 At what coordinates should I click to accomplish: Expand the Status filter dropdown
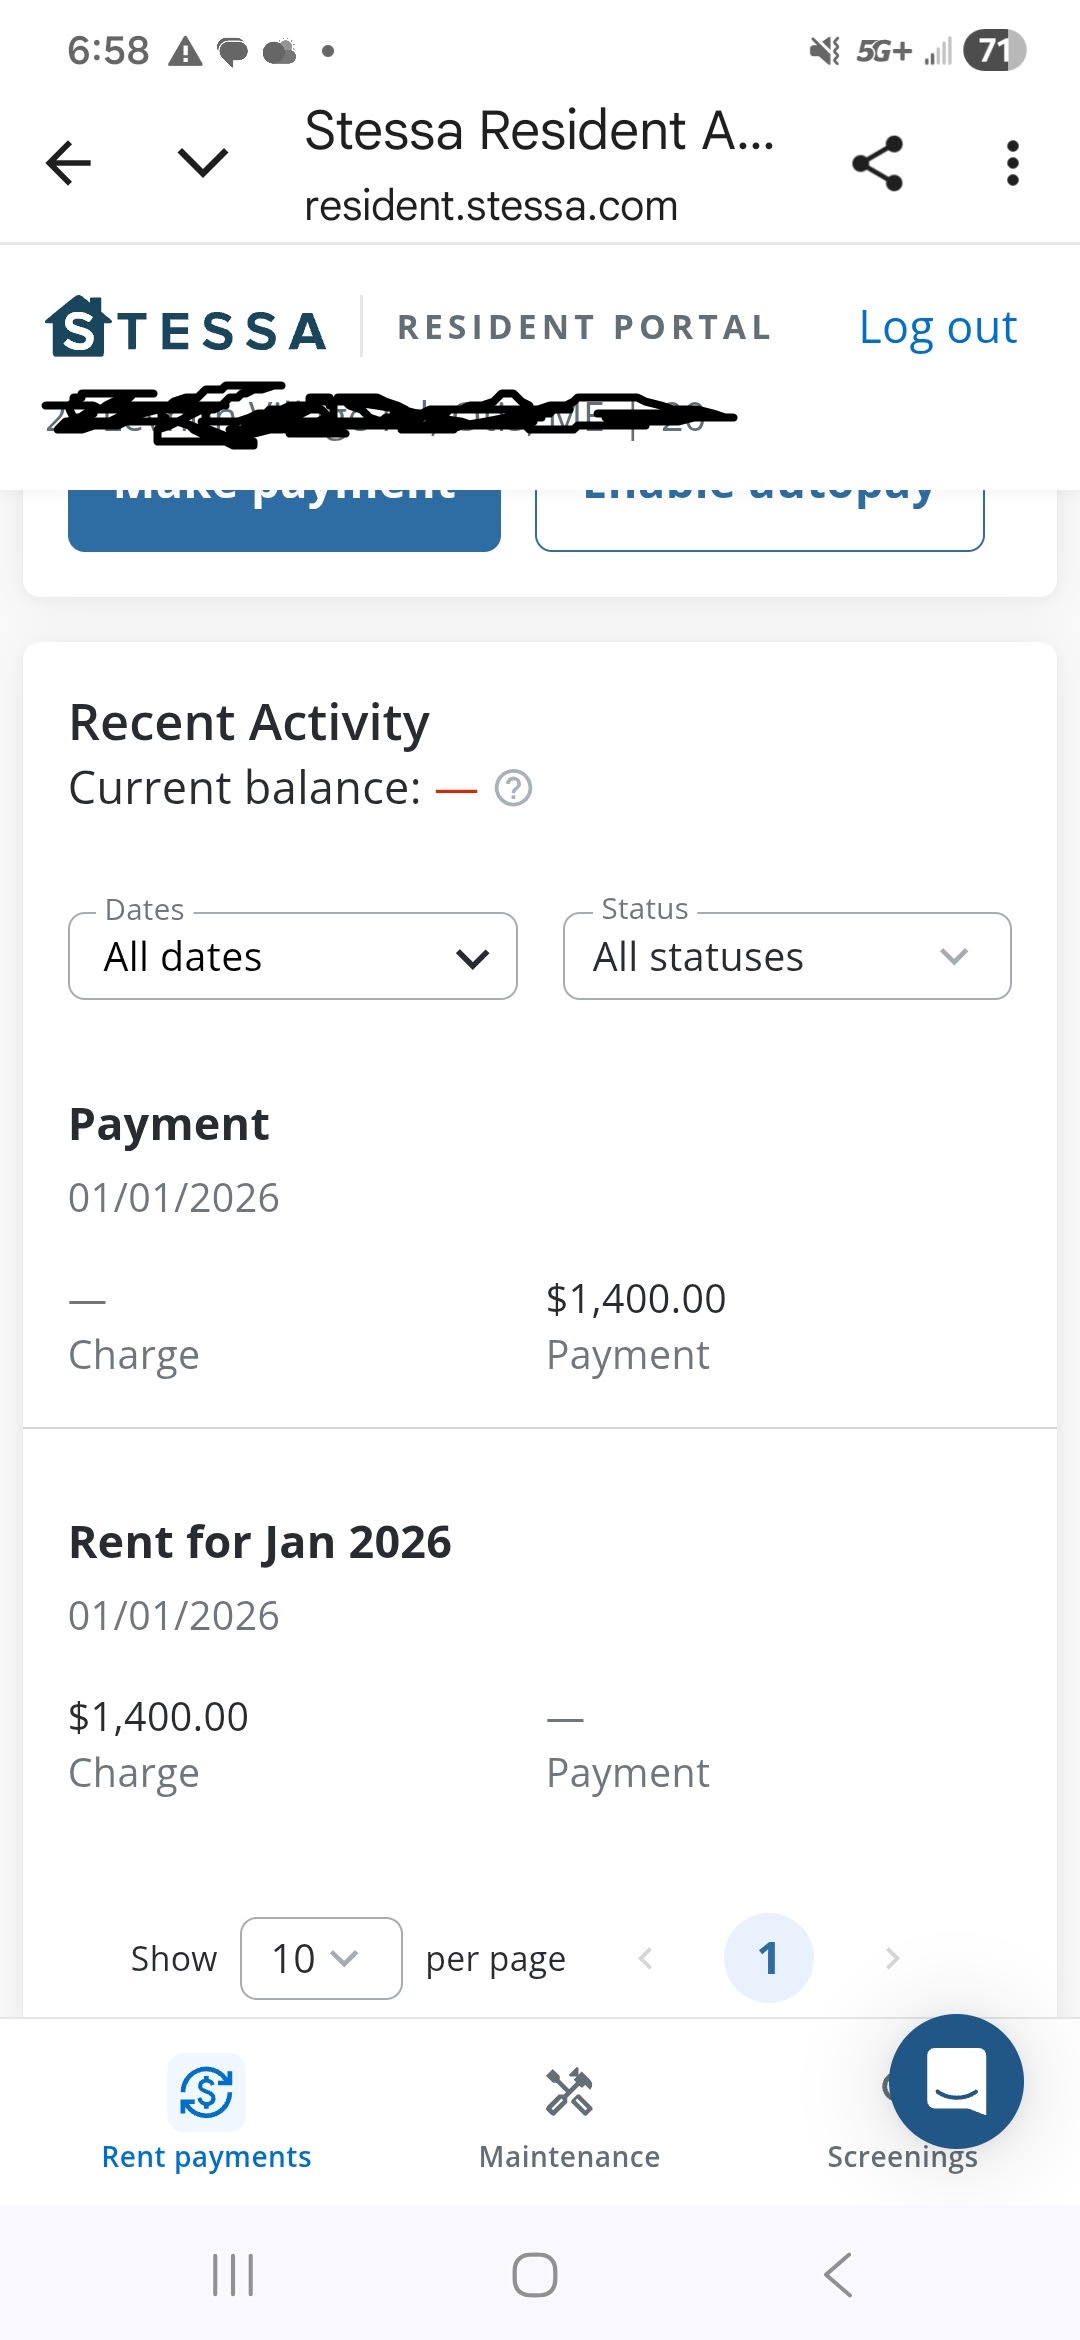[786, 956]
